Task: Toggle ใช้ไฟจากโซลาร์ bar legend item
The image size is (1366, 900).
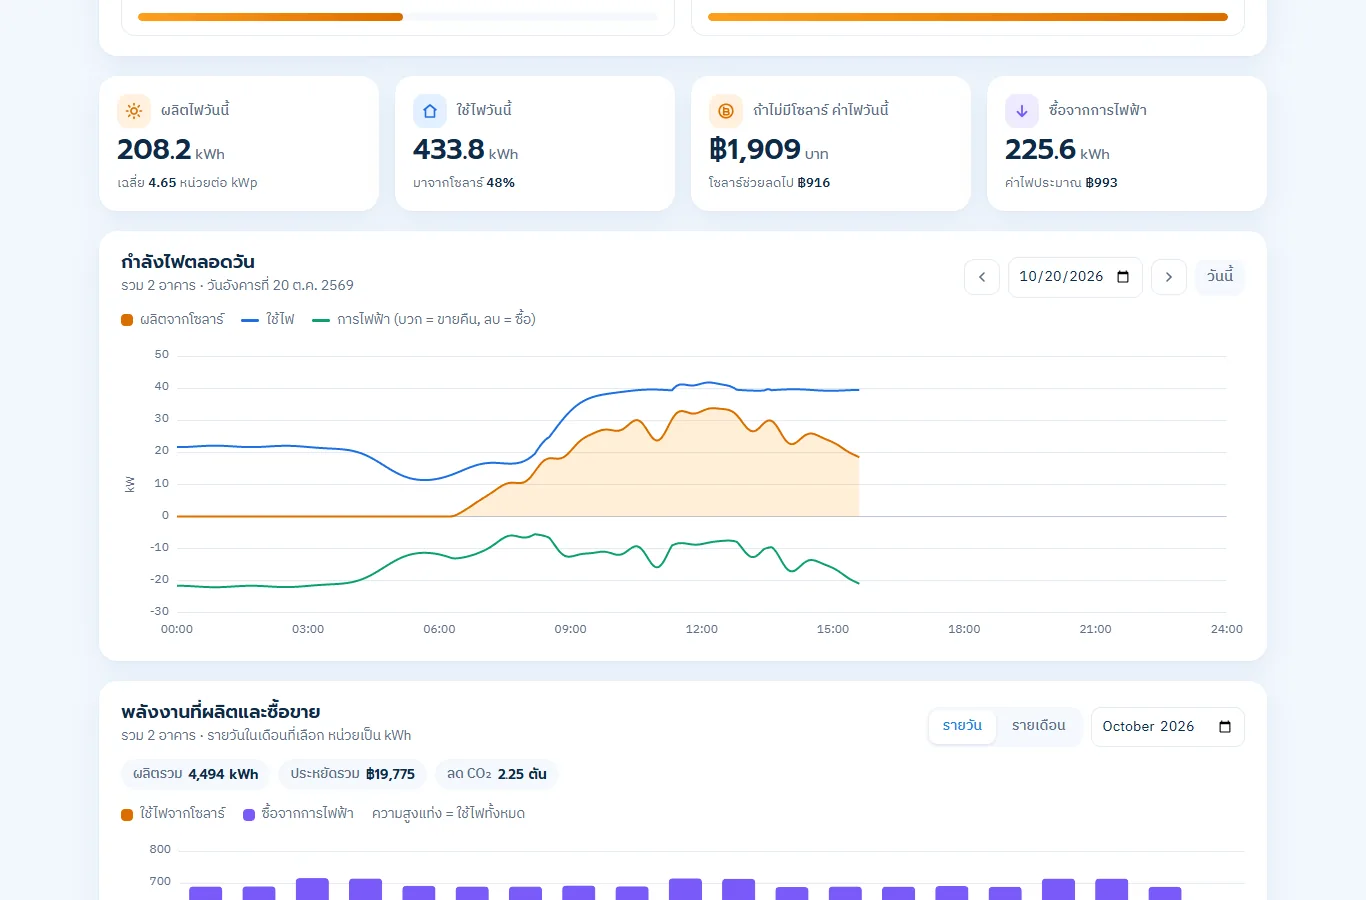Action: click(x=173, y=814)
